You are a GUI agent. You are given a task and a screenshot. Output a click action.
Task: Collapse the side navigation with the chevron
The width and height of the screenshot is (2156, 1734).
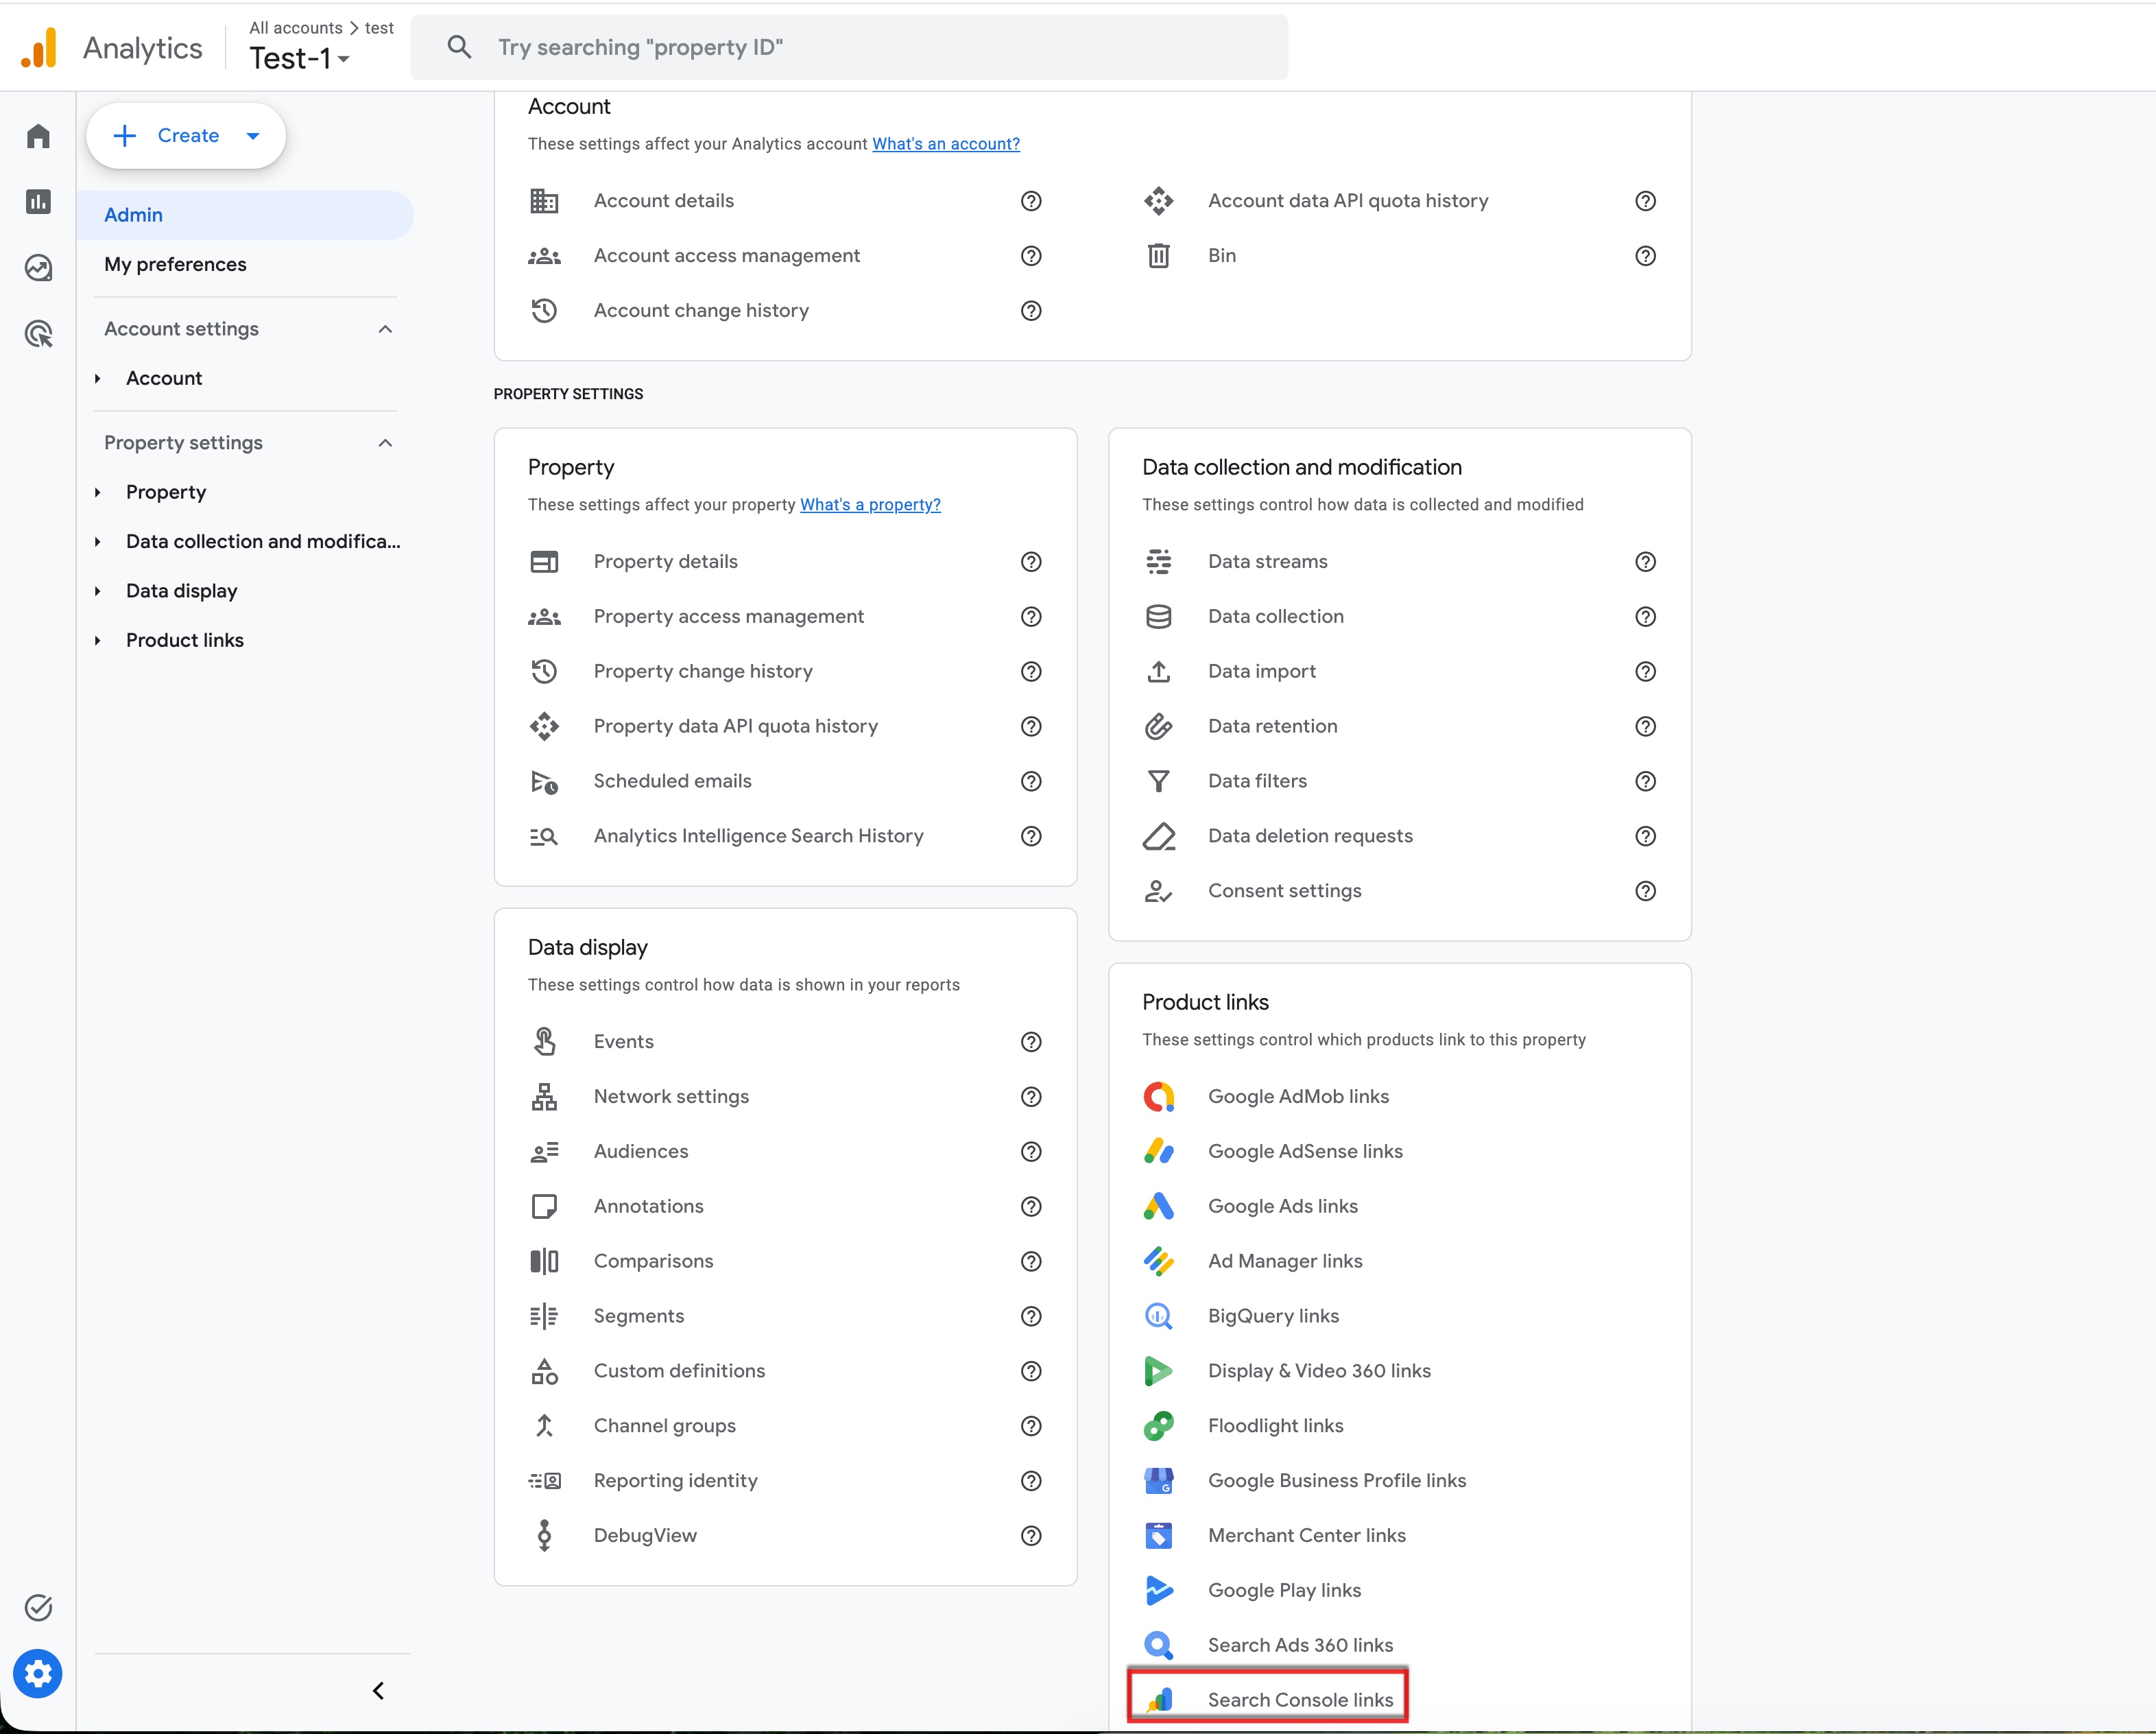(x=378, y=1691)
